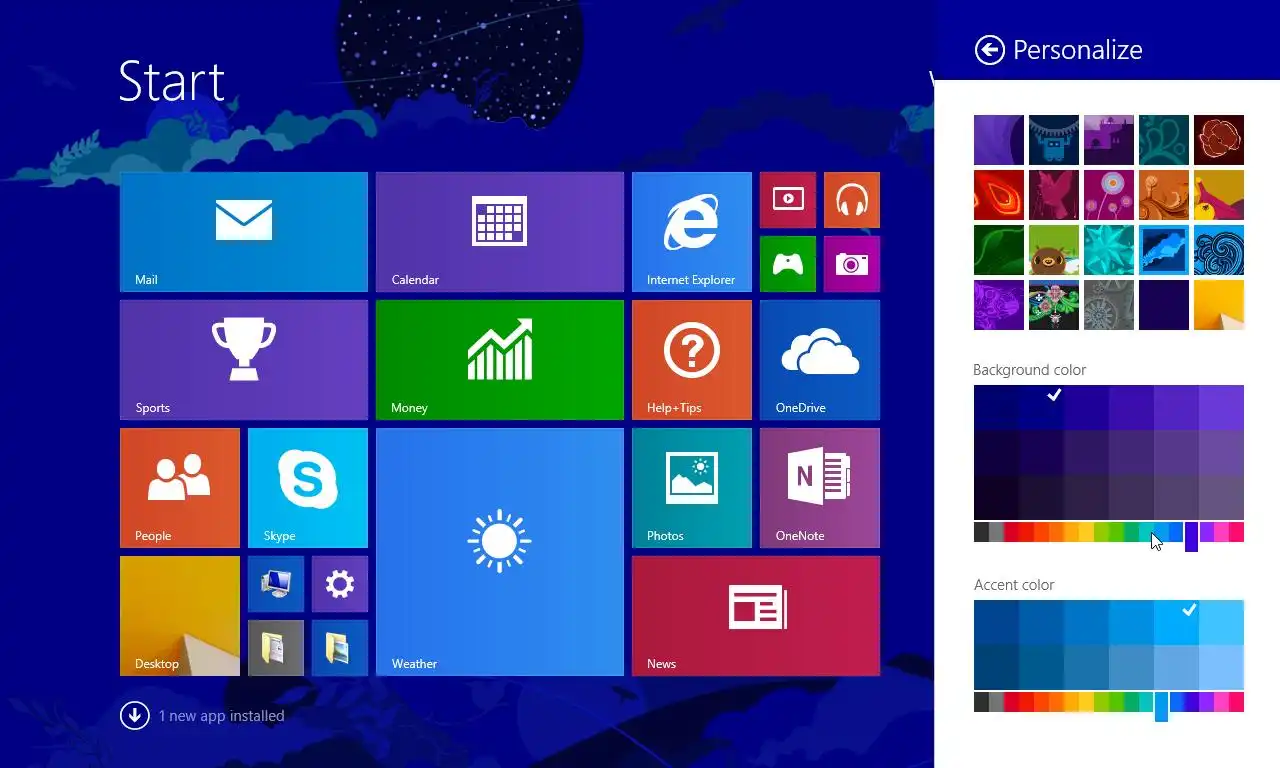Select the yellow desktop wallpaper thumbnail

[1219, 305]
